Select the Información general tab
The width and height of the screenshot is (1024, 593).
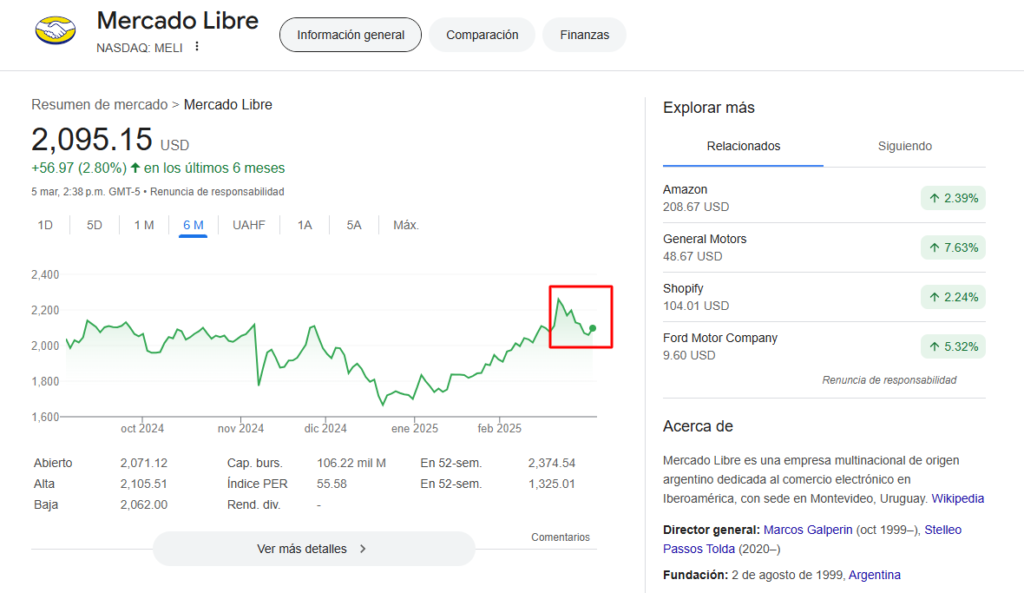(351, 35)
